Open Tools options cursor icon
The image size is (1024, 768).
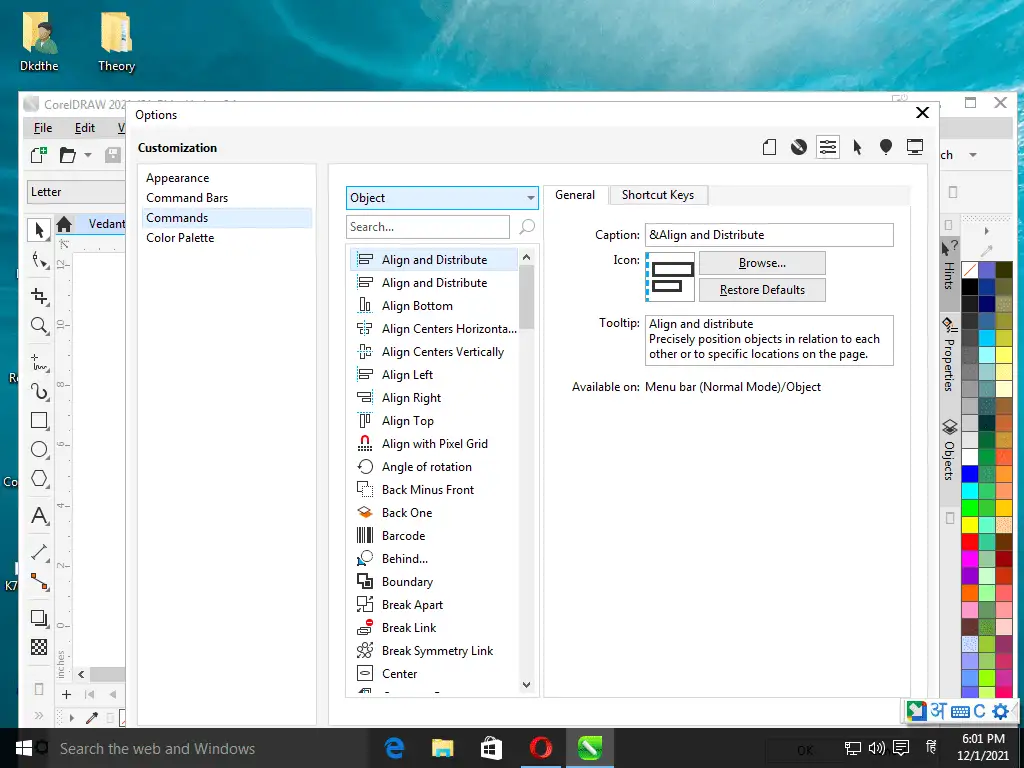click(857, 148)
